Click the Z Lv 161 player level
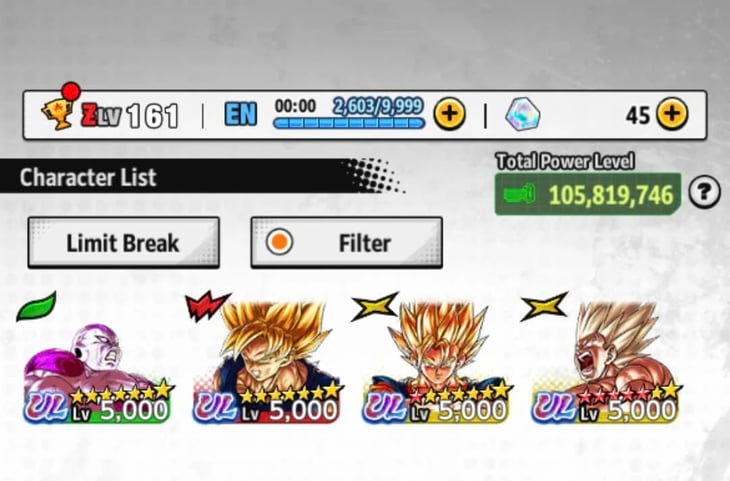This screenshot has width=730, height=481. 129,115
